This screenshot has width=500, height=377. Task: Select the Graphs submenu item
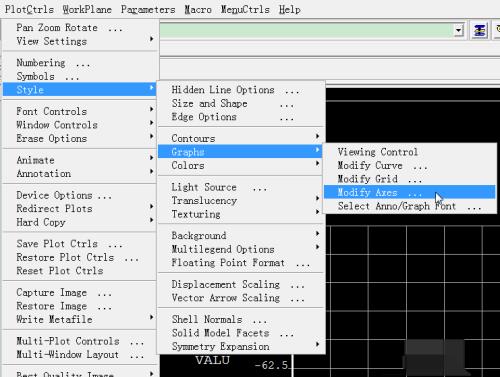pyautogui.click(x=241, y=152)
